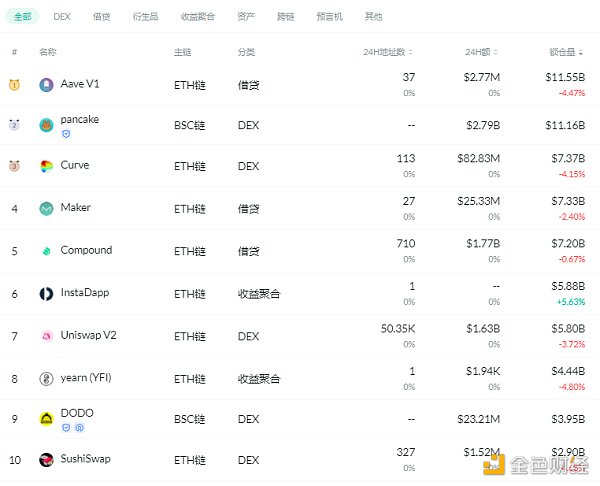Select the 全部 category tab
This screenshot has width=600, height=486.
click(22, 16)
